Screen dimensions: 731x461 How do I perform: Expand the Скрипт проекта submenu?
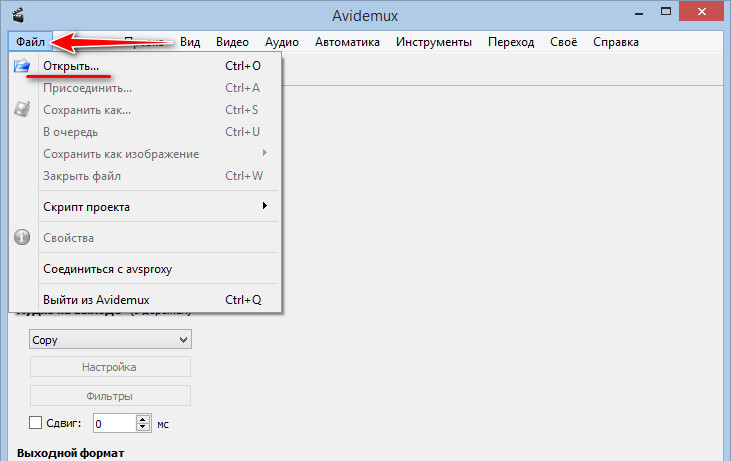coord(145,206)
